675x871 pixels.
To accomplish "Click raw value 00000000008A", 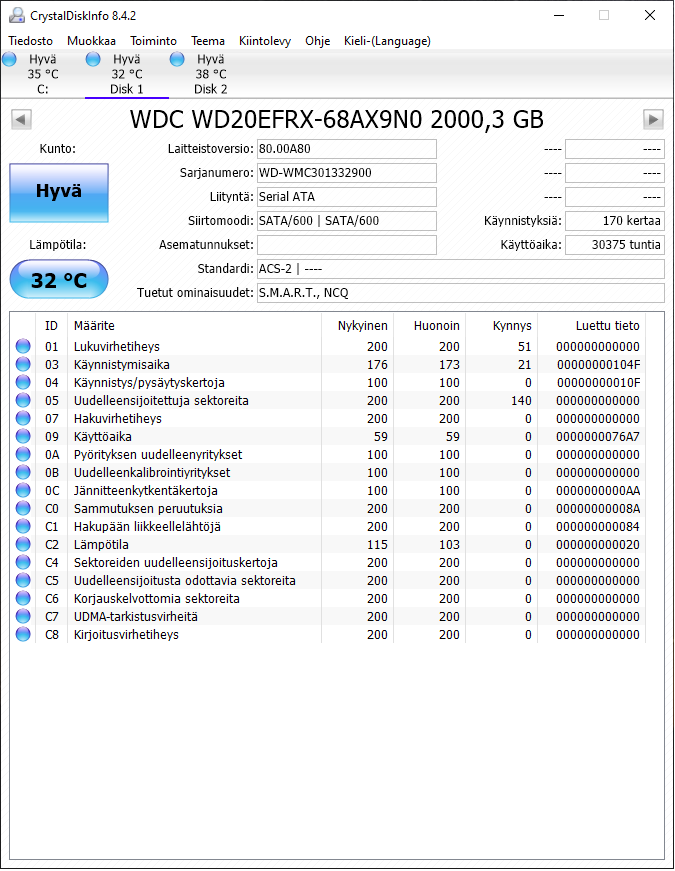I will (x=598, y=508).
